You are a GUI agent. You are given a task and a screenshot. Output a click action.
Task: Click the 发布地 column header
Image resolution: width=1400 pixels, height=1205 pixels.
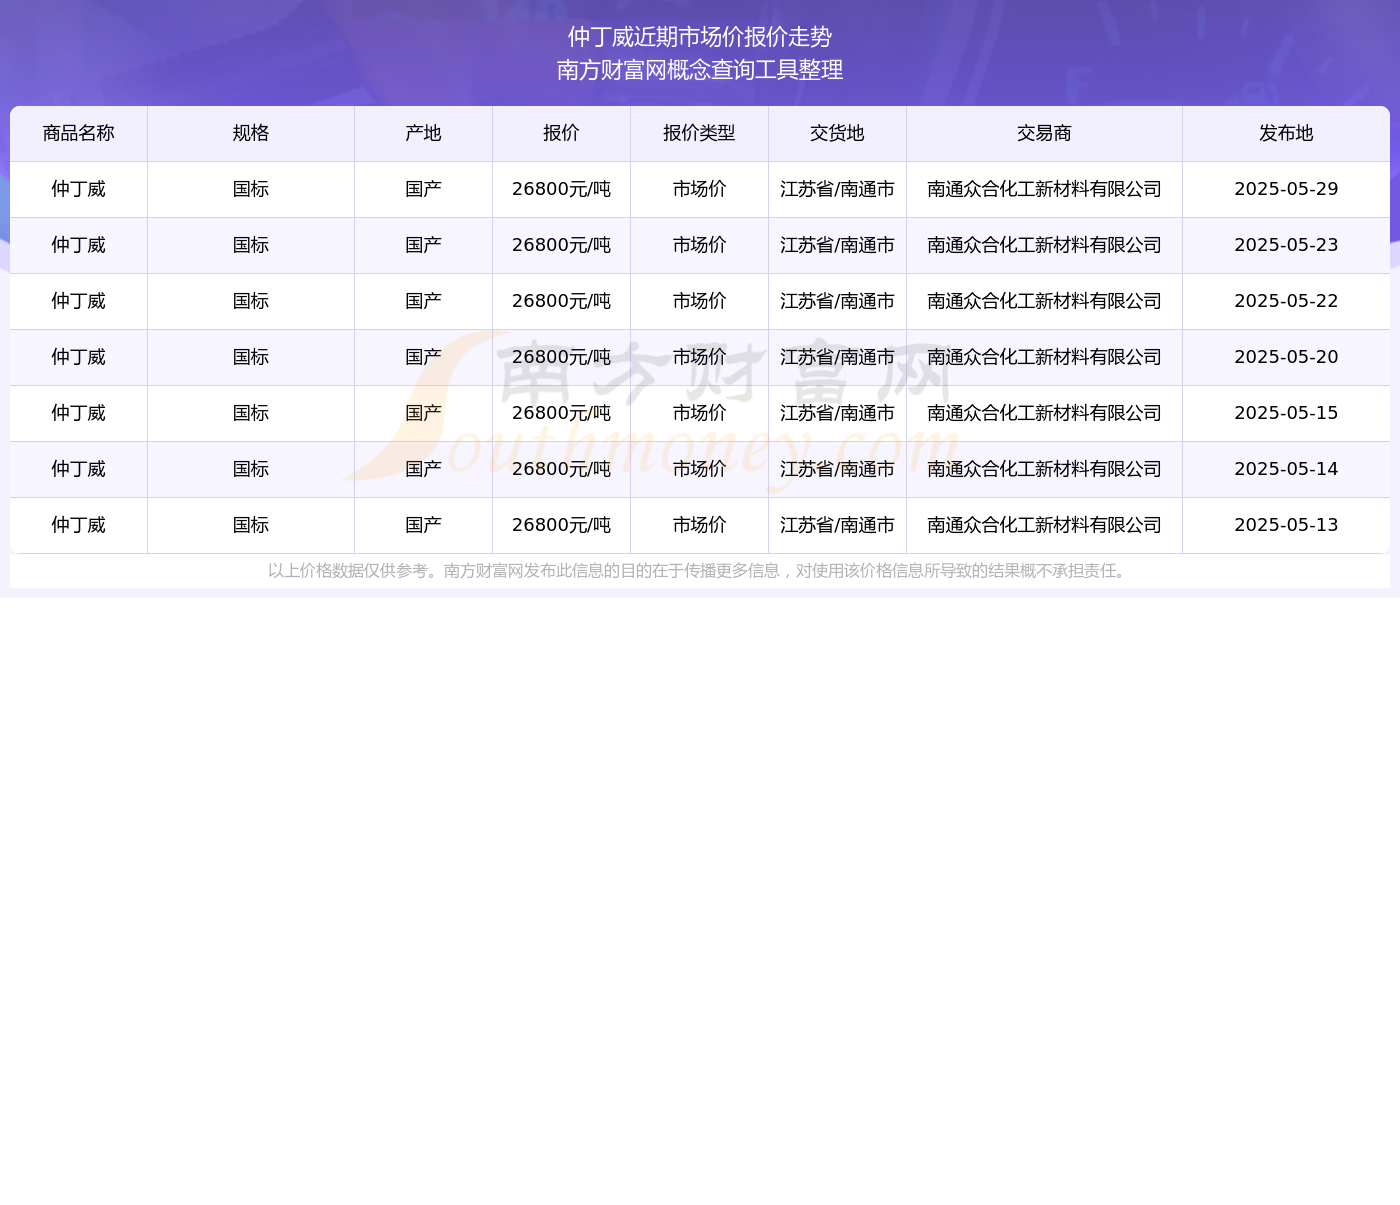[x=1286, y=133]
